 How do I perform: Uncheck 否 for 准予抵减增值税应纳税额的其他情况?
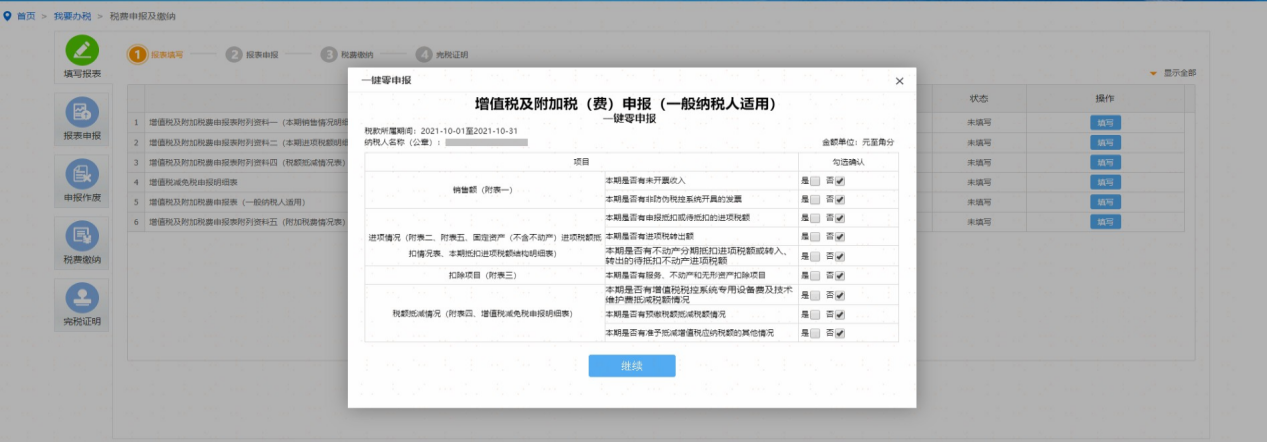[x=840, y=333]
